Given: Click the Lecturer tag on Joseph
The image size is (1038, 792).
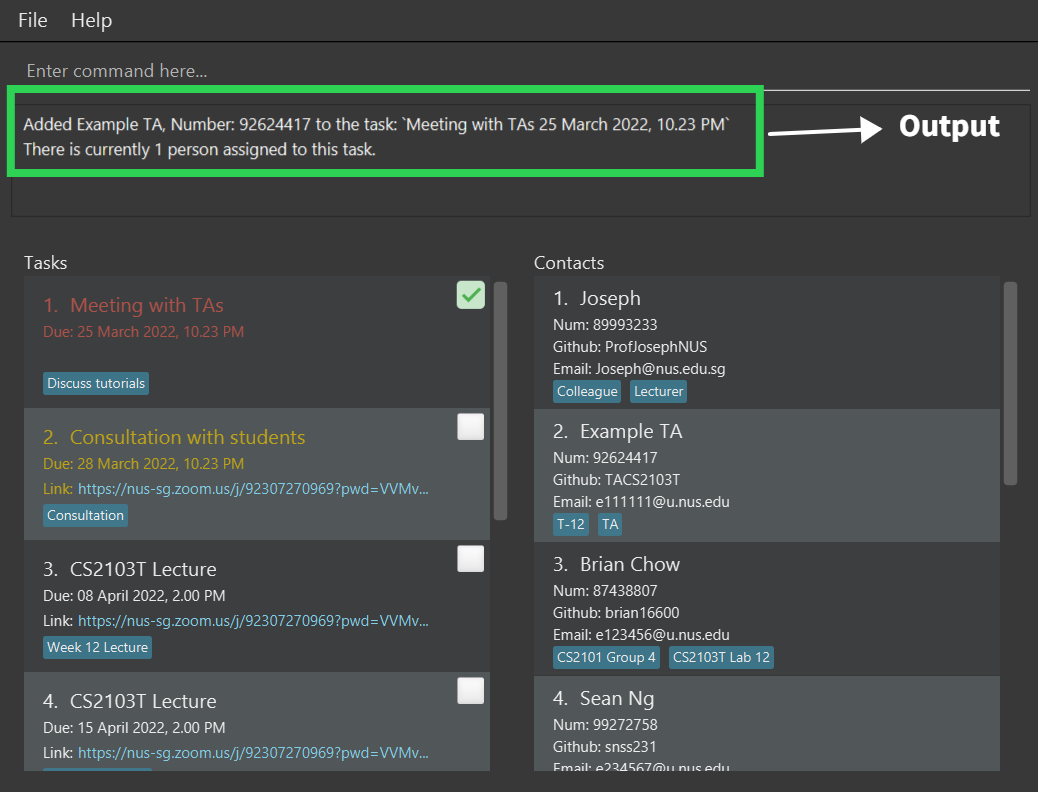Looking at the screenshot, I should 658,391.
